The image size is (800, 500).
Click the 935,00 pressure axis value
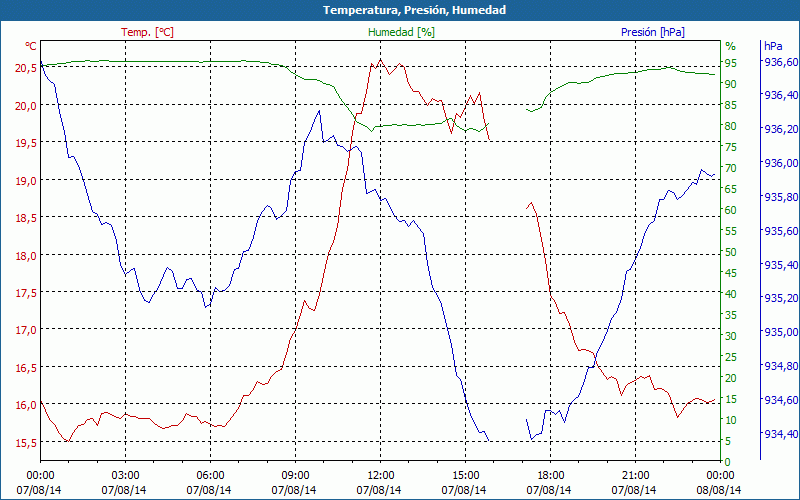[x=781, y=332]
